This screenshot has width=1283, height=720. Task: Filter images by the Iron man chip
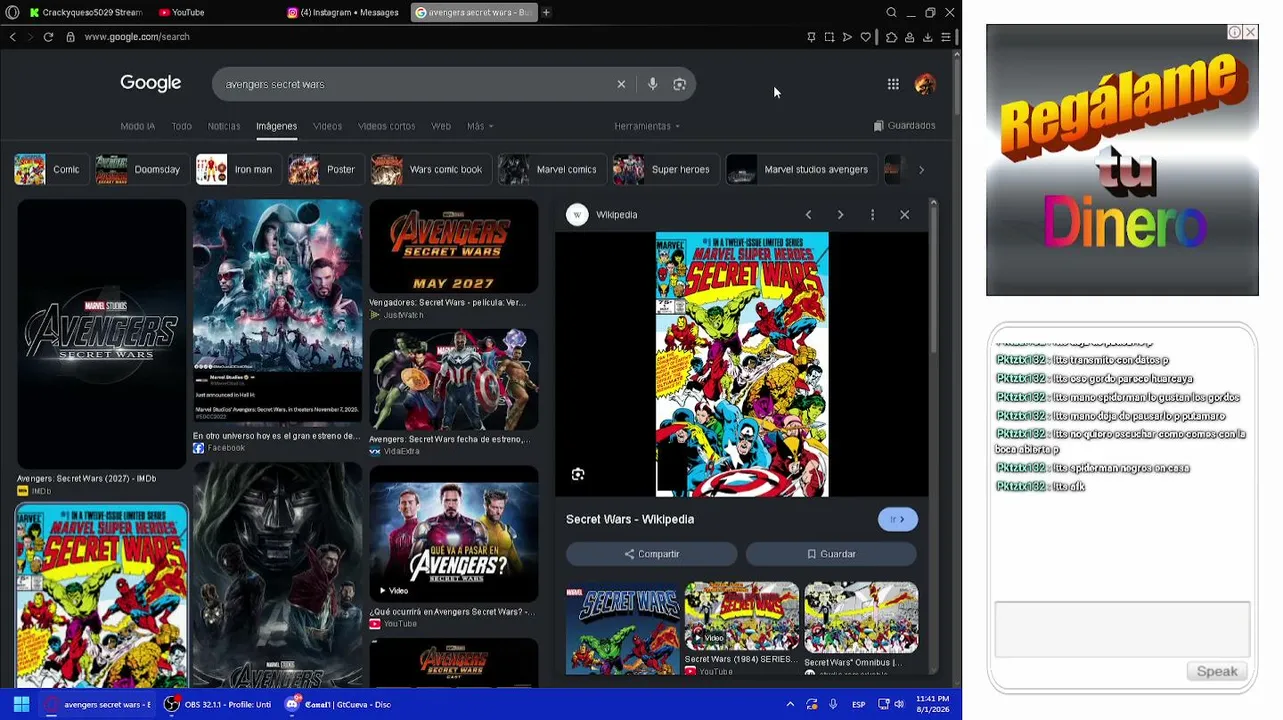[x=236, y=170]
